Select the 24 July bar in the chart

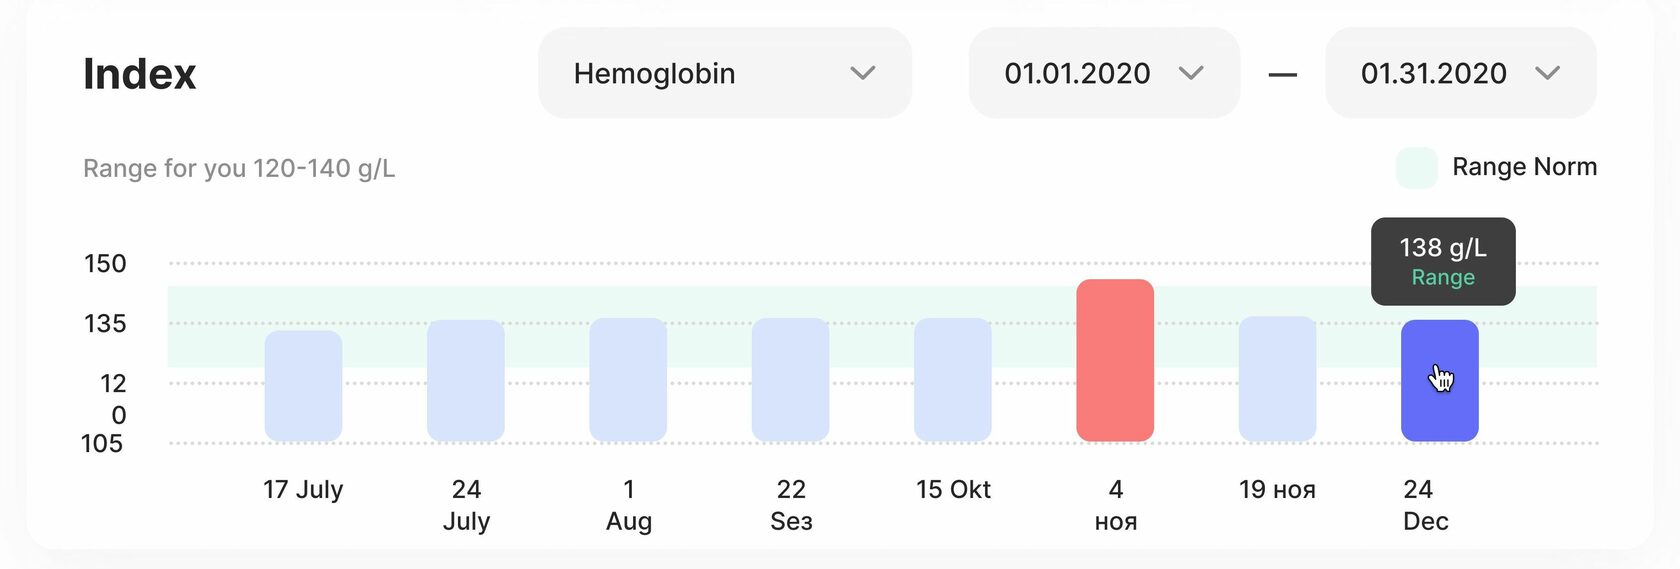point(465,380)
